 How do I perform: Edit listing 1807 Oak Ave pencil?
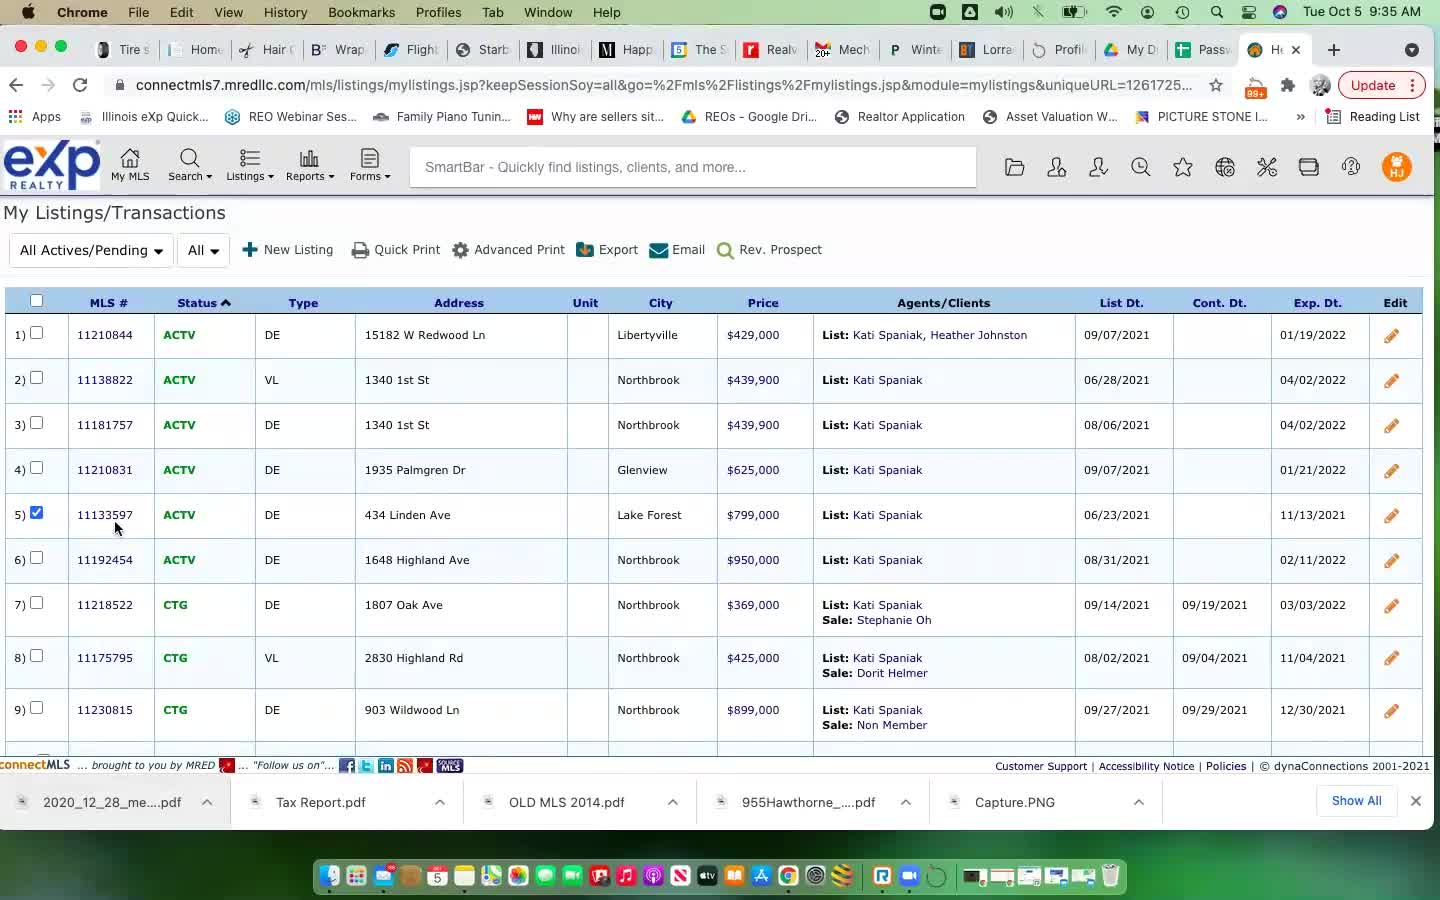point(1391,606)
